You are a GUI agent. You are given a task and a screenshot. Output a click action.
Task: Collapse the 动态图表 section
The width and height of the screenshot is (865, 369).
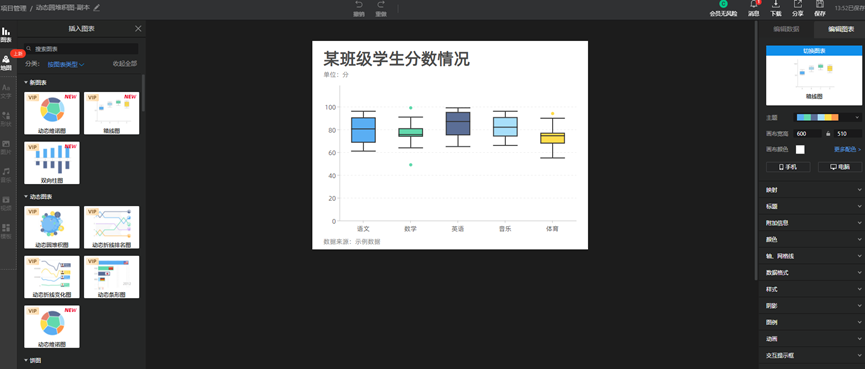[38, 197]
